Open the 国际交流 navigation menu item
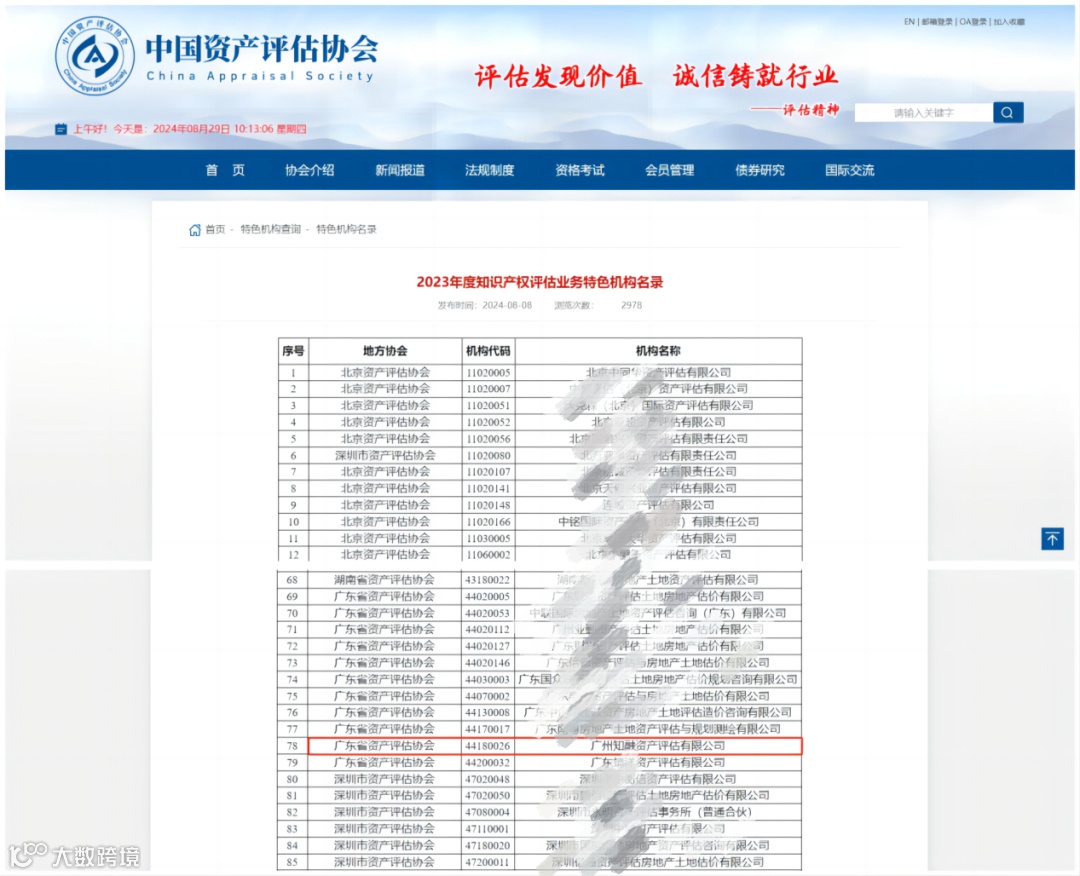This screenshot has height=876, width=1080. pos(849,170)
